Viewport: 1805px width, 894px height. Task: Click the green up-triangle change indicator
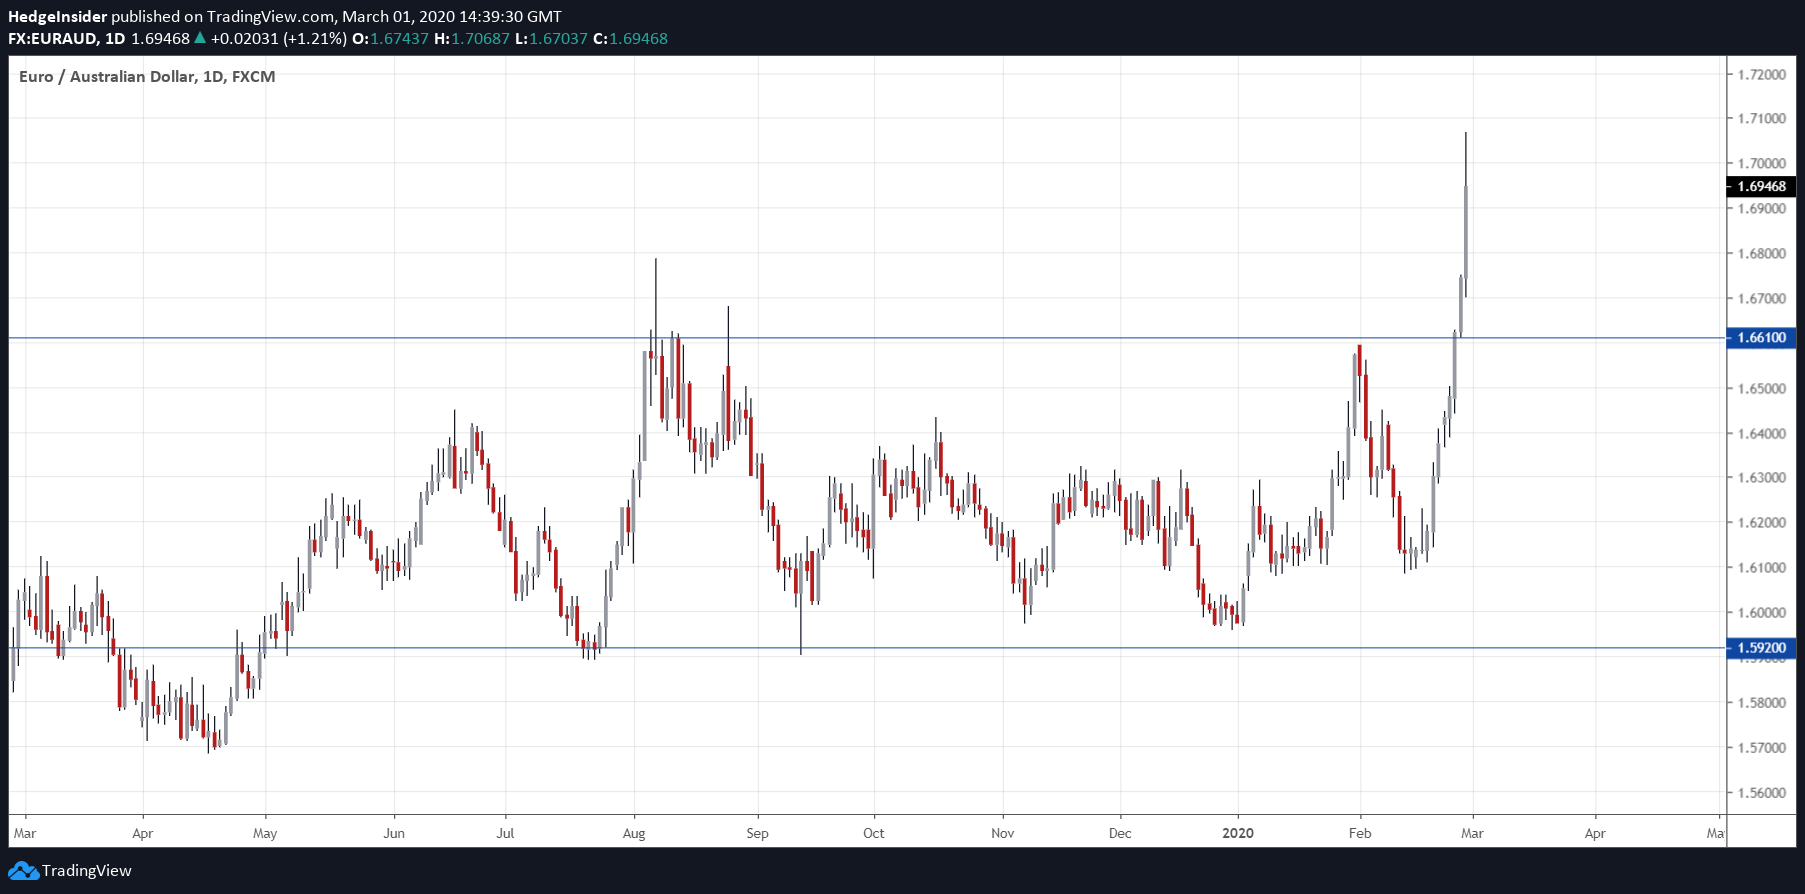click(x=200, y=38)
